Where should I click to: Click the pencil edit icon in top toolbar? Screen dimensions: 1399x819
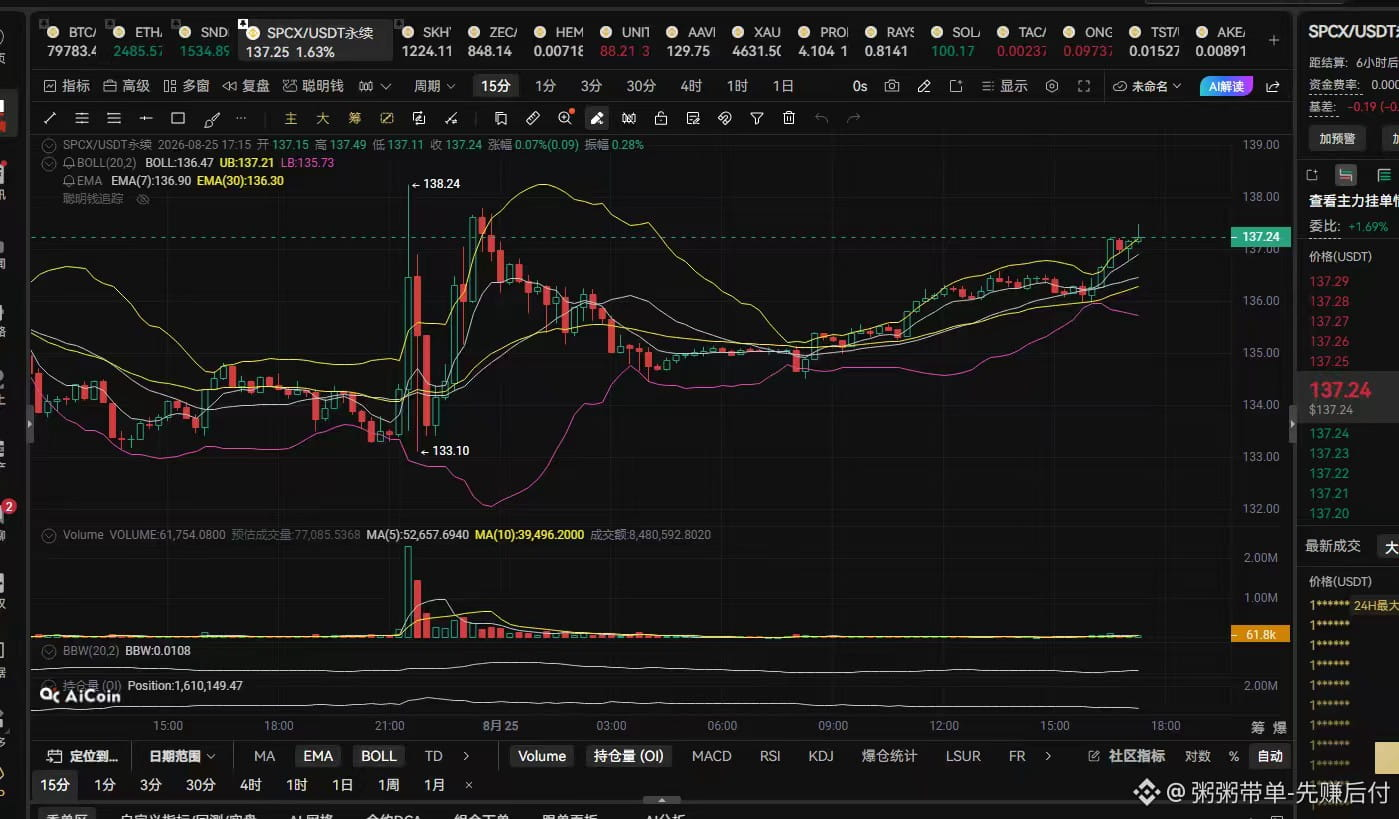pos(924,86)
